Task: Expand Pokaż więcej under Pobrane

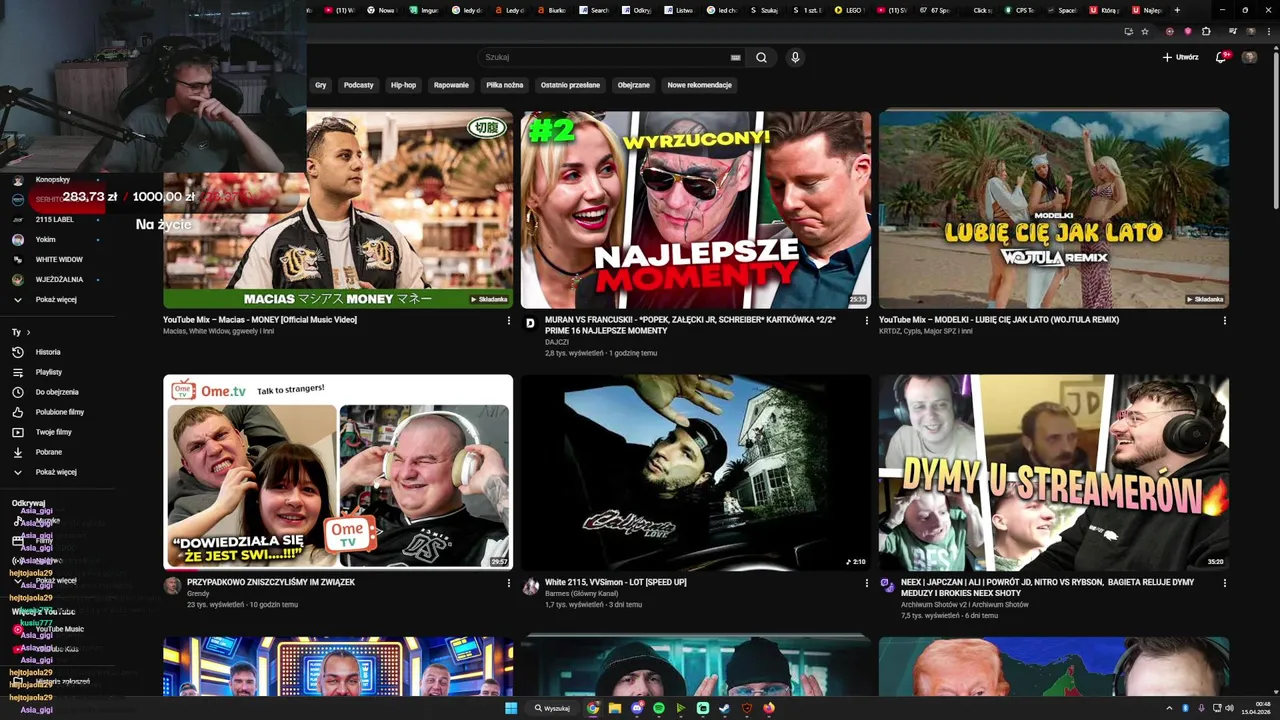Action: tap(58, 472)
